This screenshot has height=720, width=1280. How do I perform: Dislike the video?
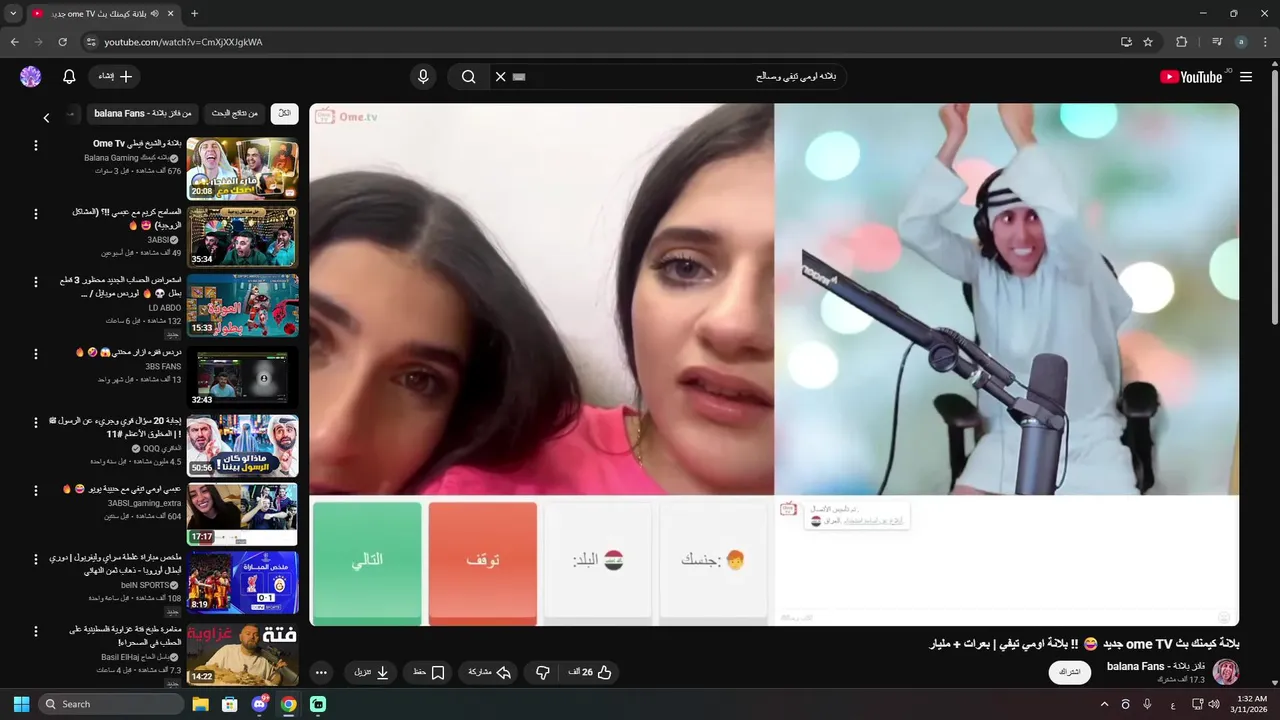point(543,673)
